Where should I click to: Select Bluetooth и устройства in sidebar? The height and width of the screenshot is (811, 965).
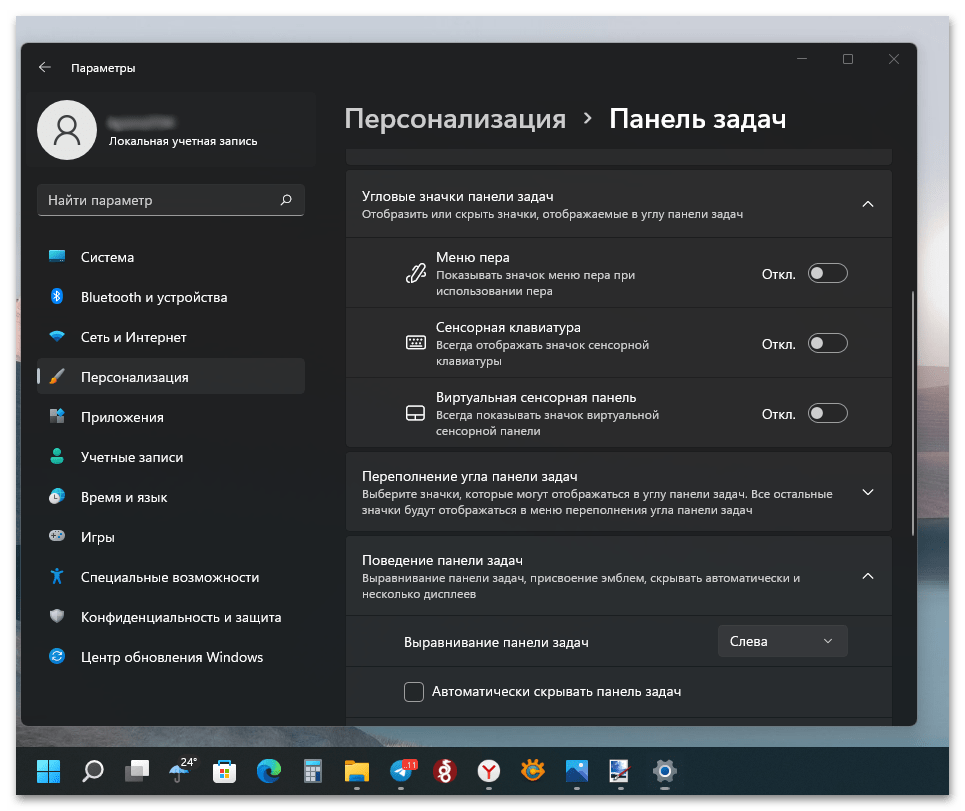(153, 297)
